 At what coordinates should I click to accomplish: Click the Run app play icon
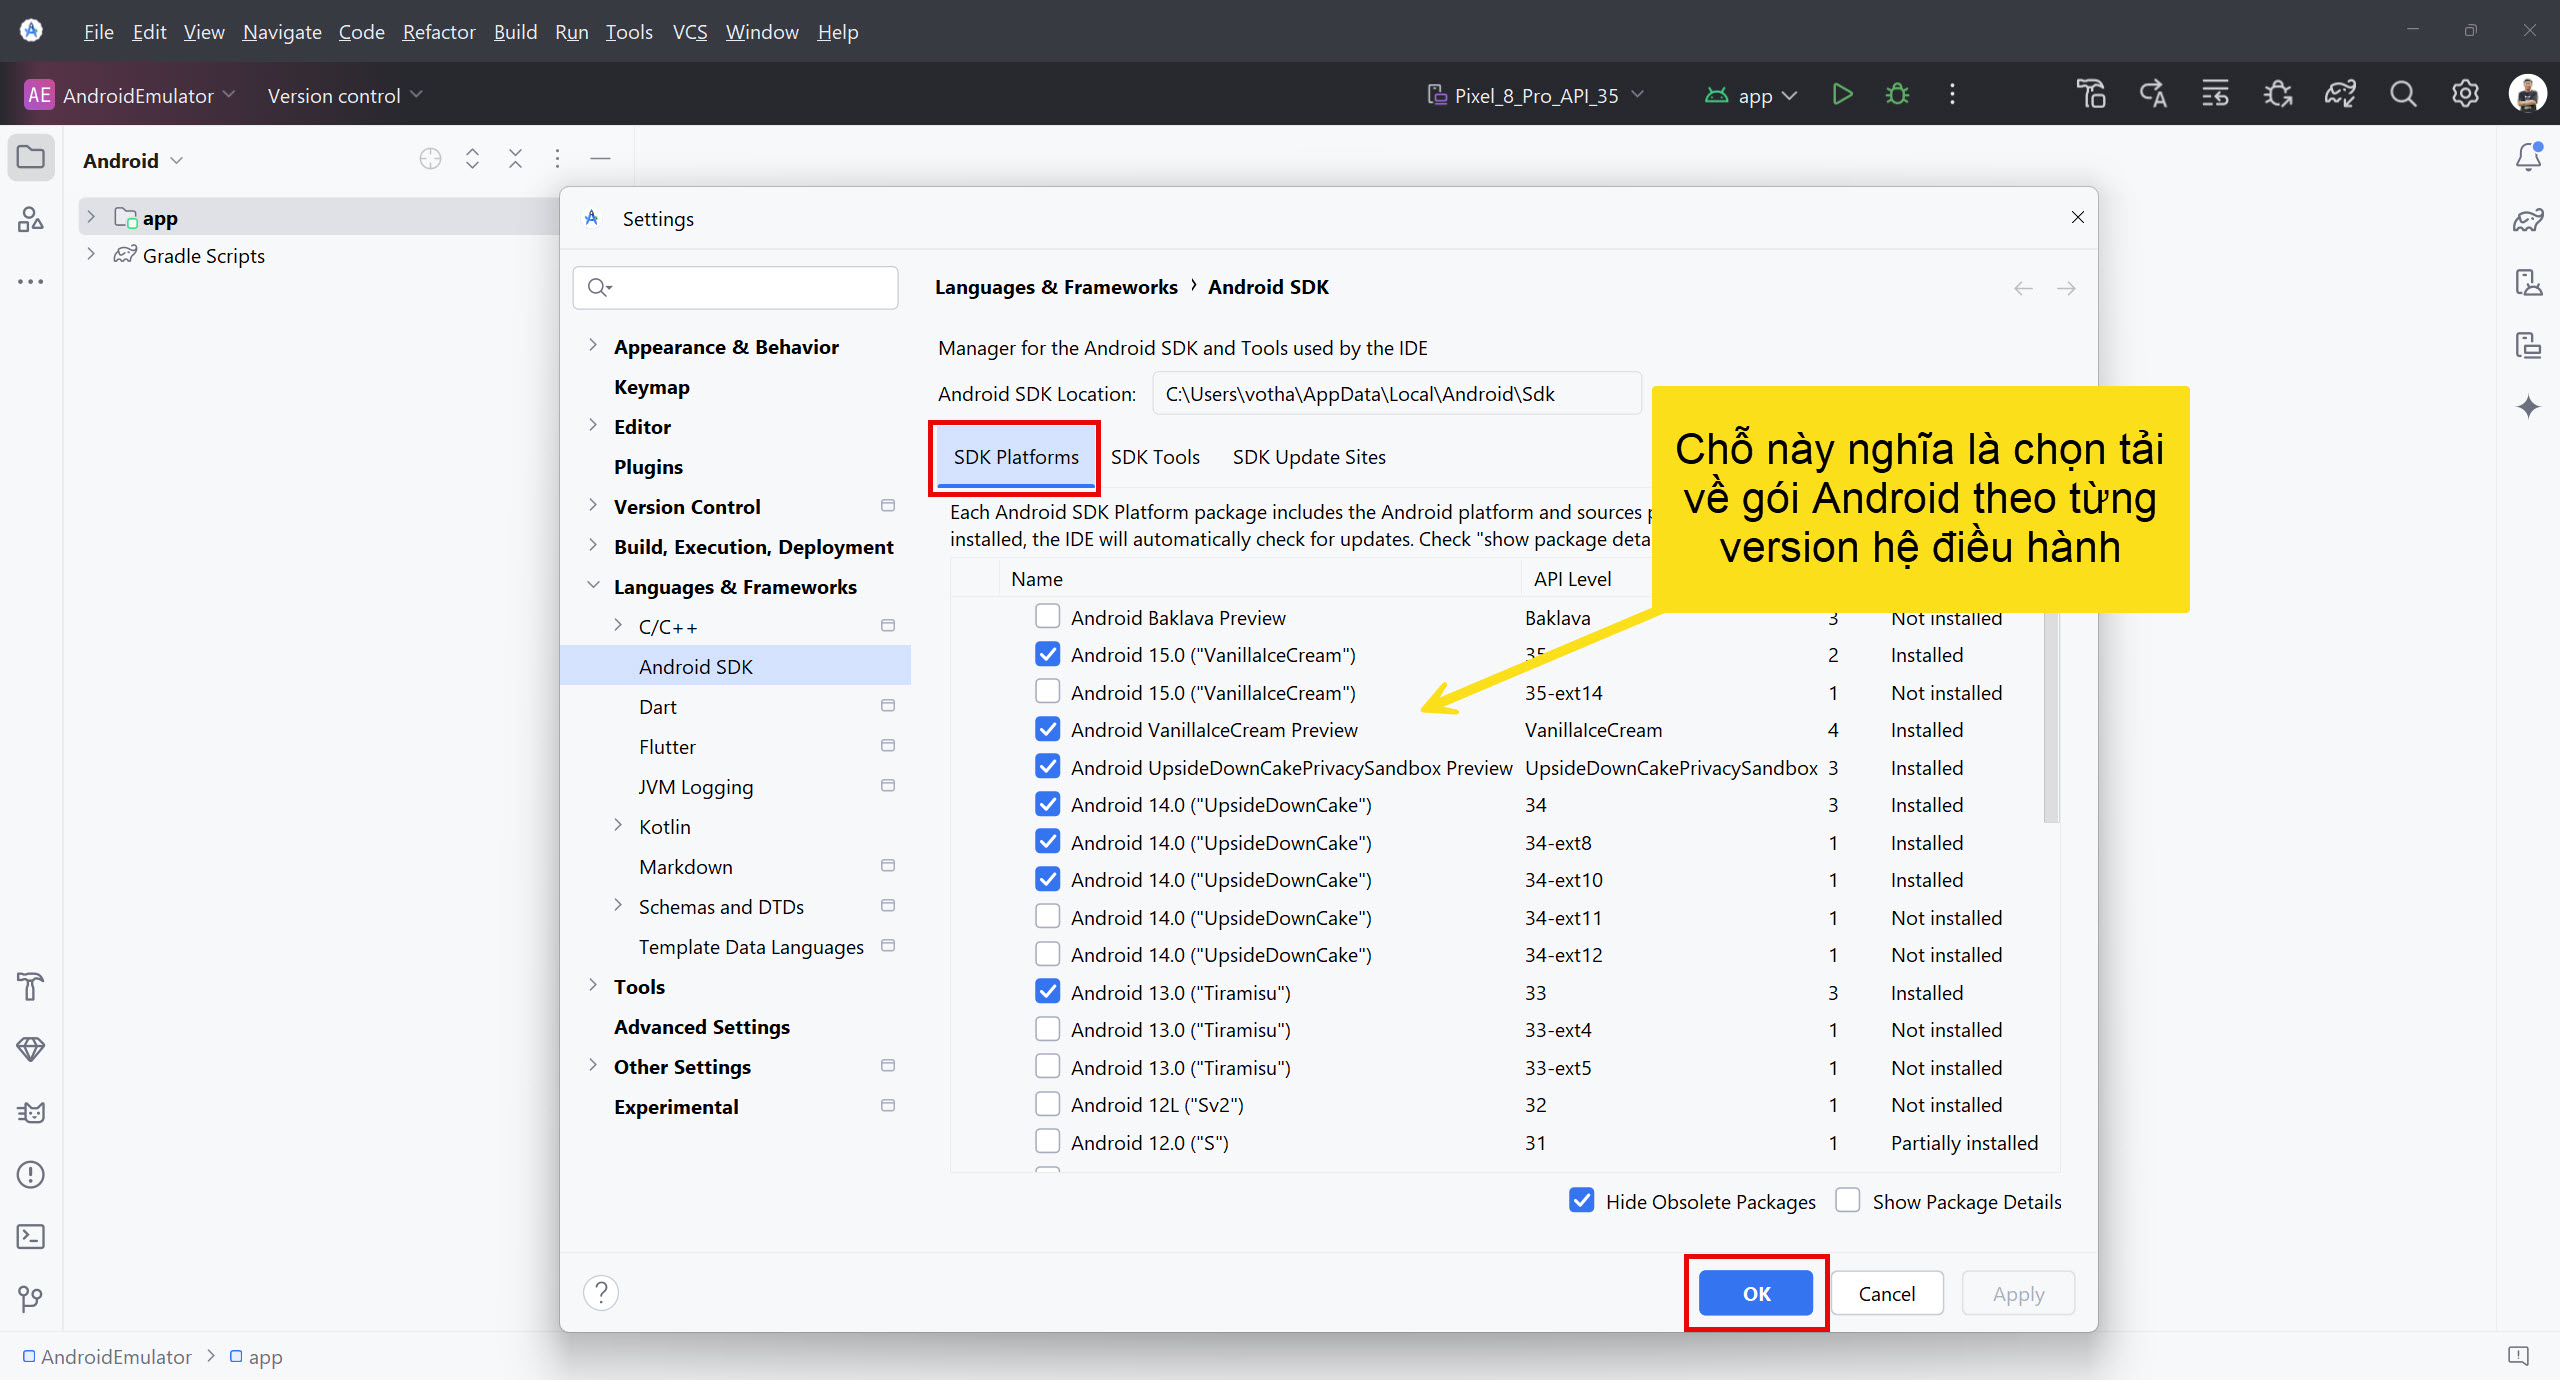(x=1842, y=95)
